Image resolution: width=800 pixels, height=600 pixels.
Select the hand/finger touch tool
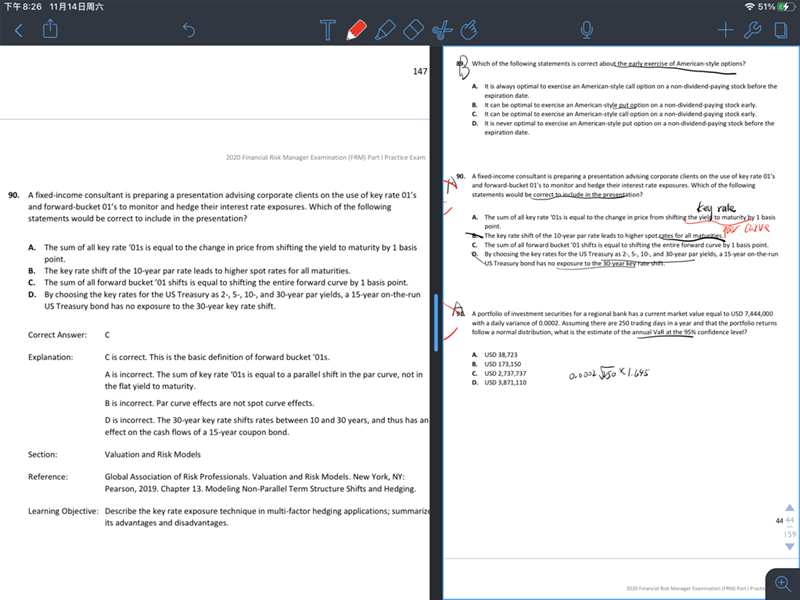[469, 30]
